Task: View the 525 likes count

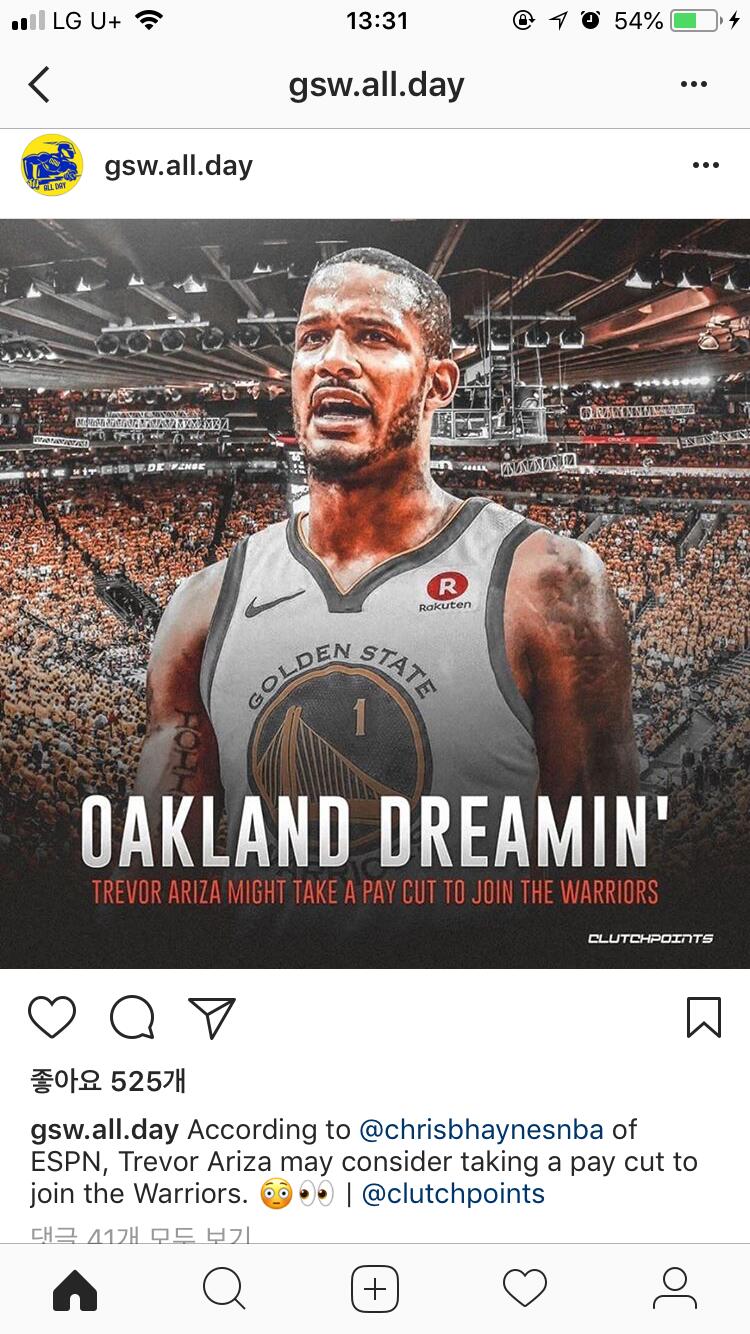Action: [108, 1081]
